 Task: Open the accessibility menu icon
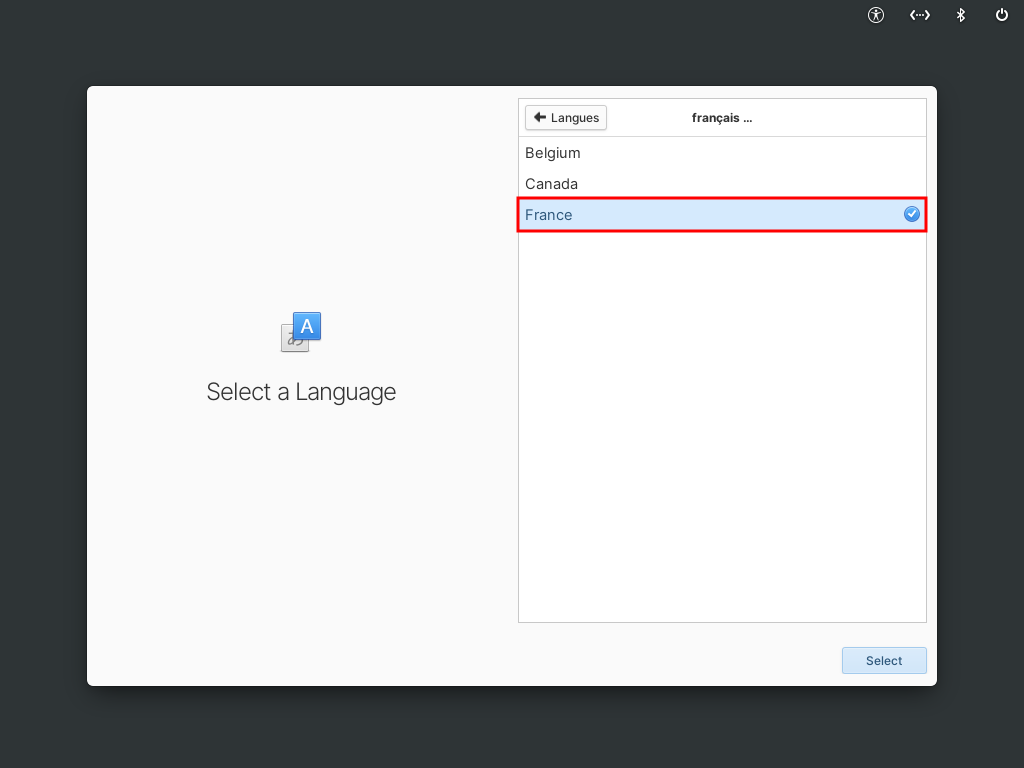click(876, 15)
